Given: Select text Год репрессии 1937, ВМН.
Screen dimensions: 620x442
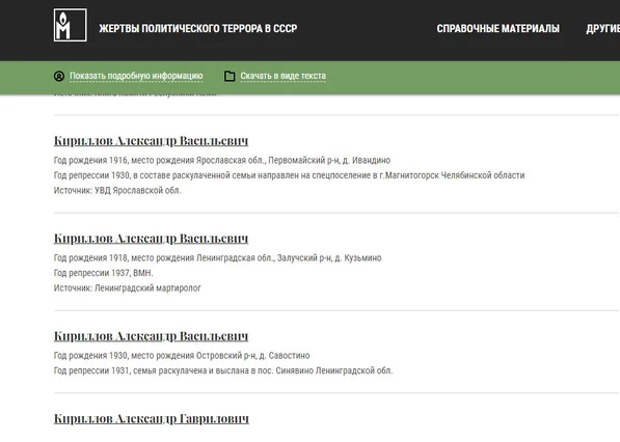Looking at the screenshot, I should point(103,273).
